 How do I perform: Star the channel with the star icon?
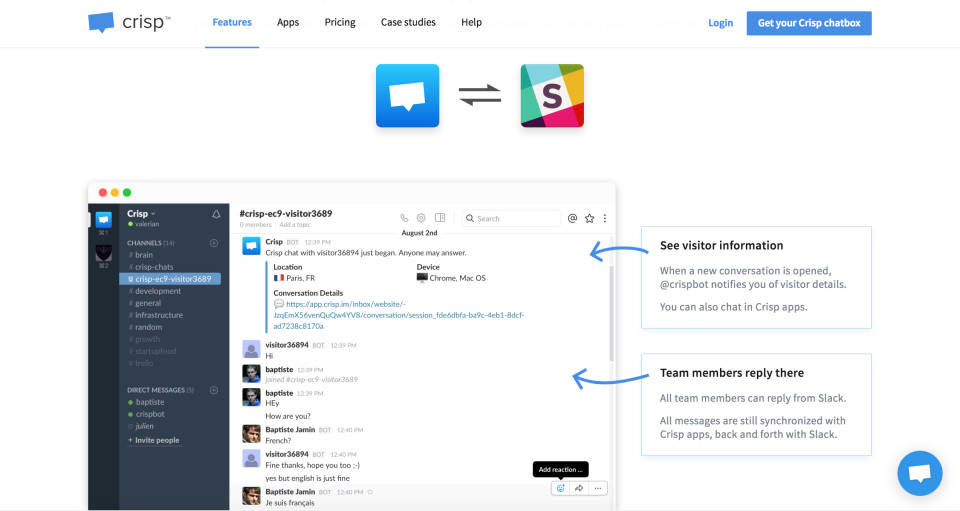589,218
